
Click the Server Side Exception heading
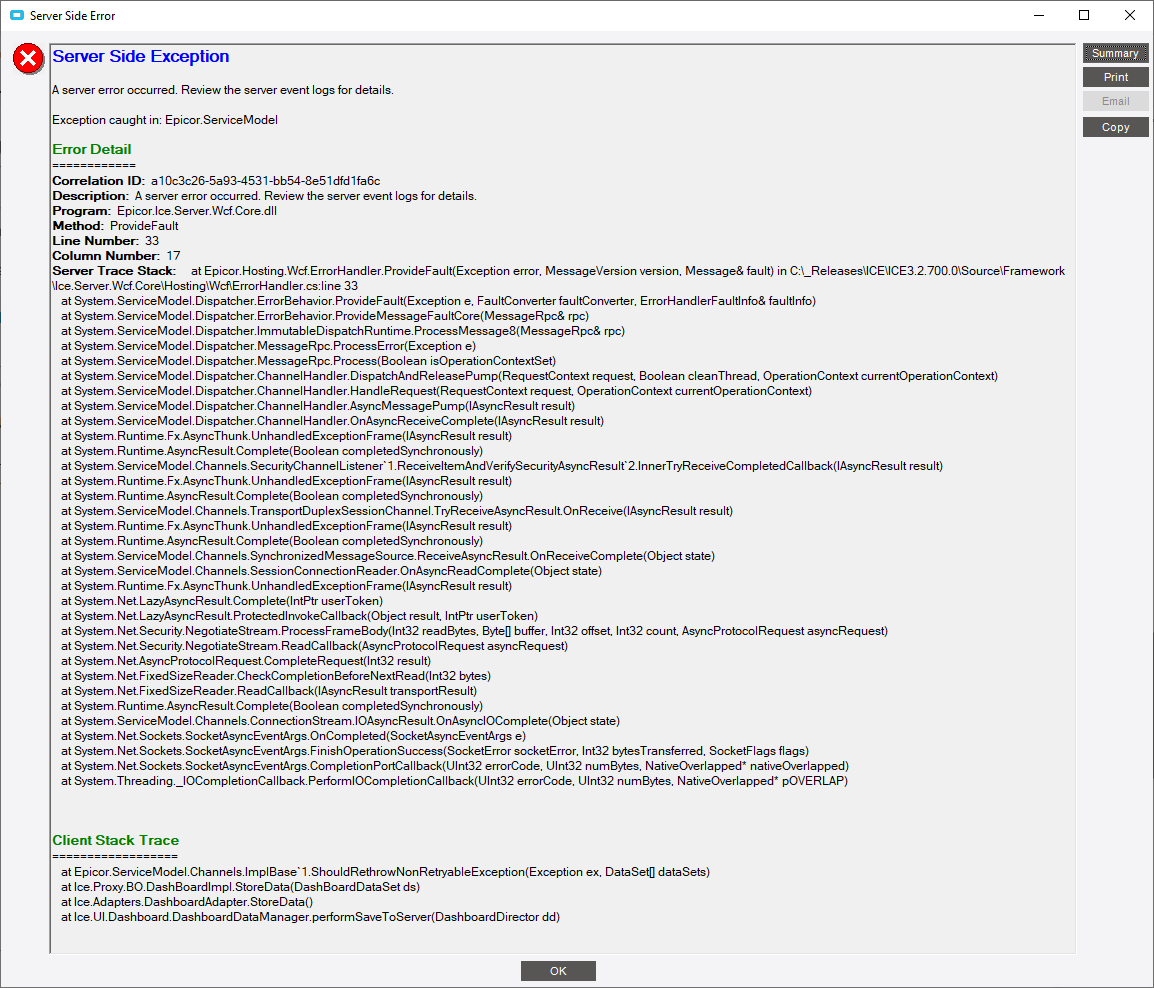pos(141,57)
